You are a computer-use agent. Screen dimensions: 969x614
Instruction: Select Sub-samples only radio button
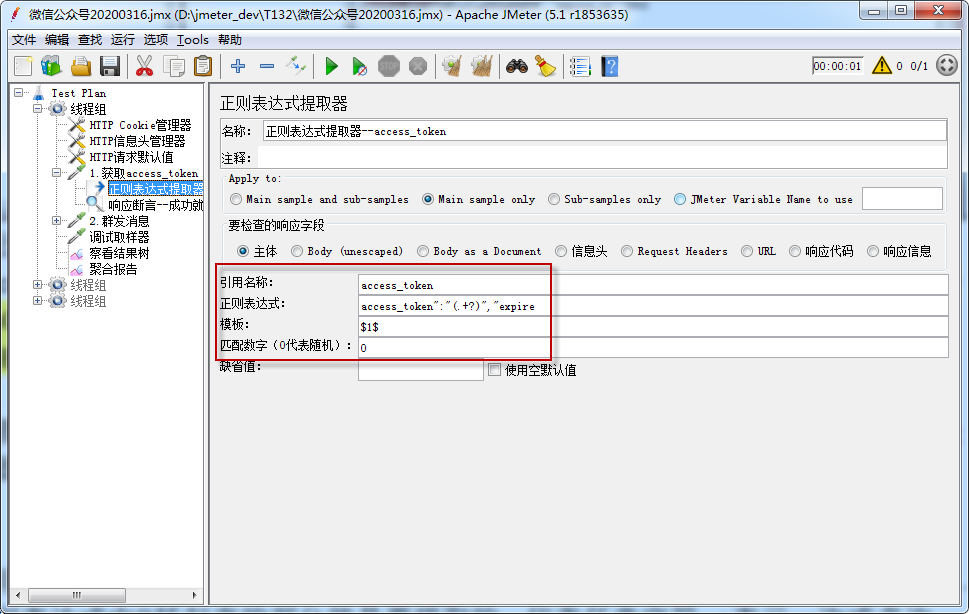[x=554, y=200]
